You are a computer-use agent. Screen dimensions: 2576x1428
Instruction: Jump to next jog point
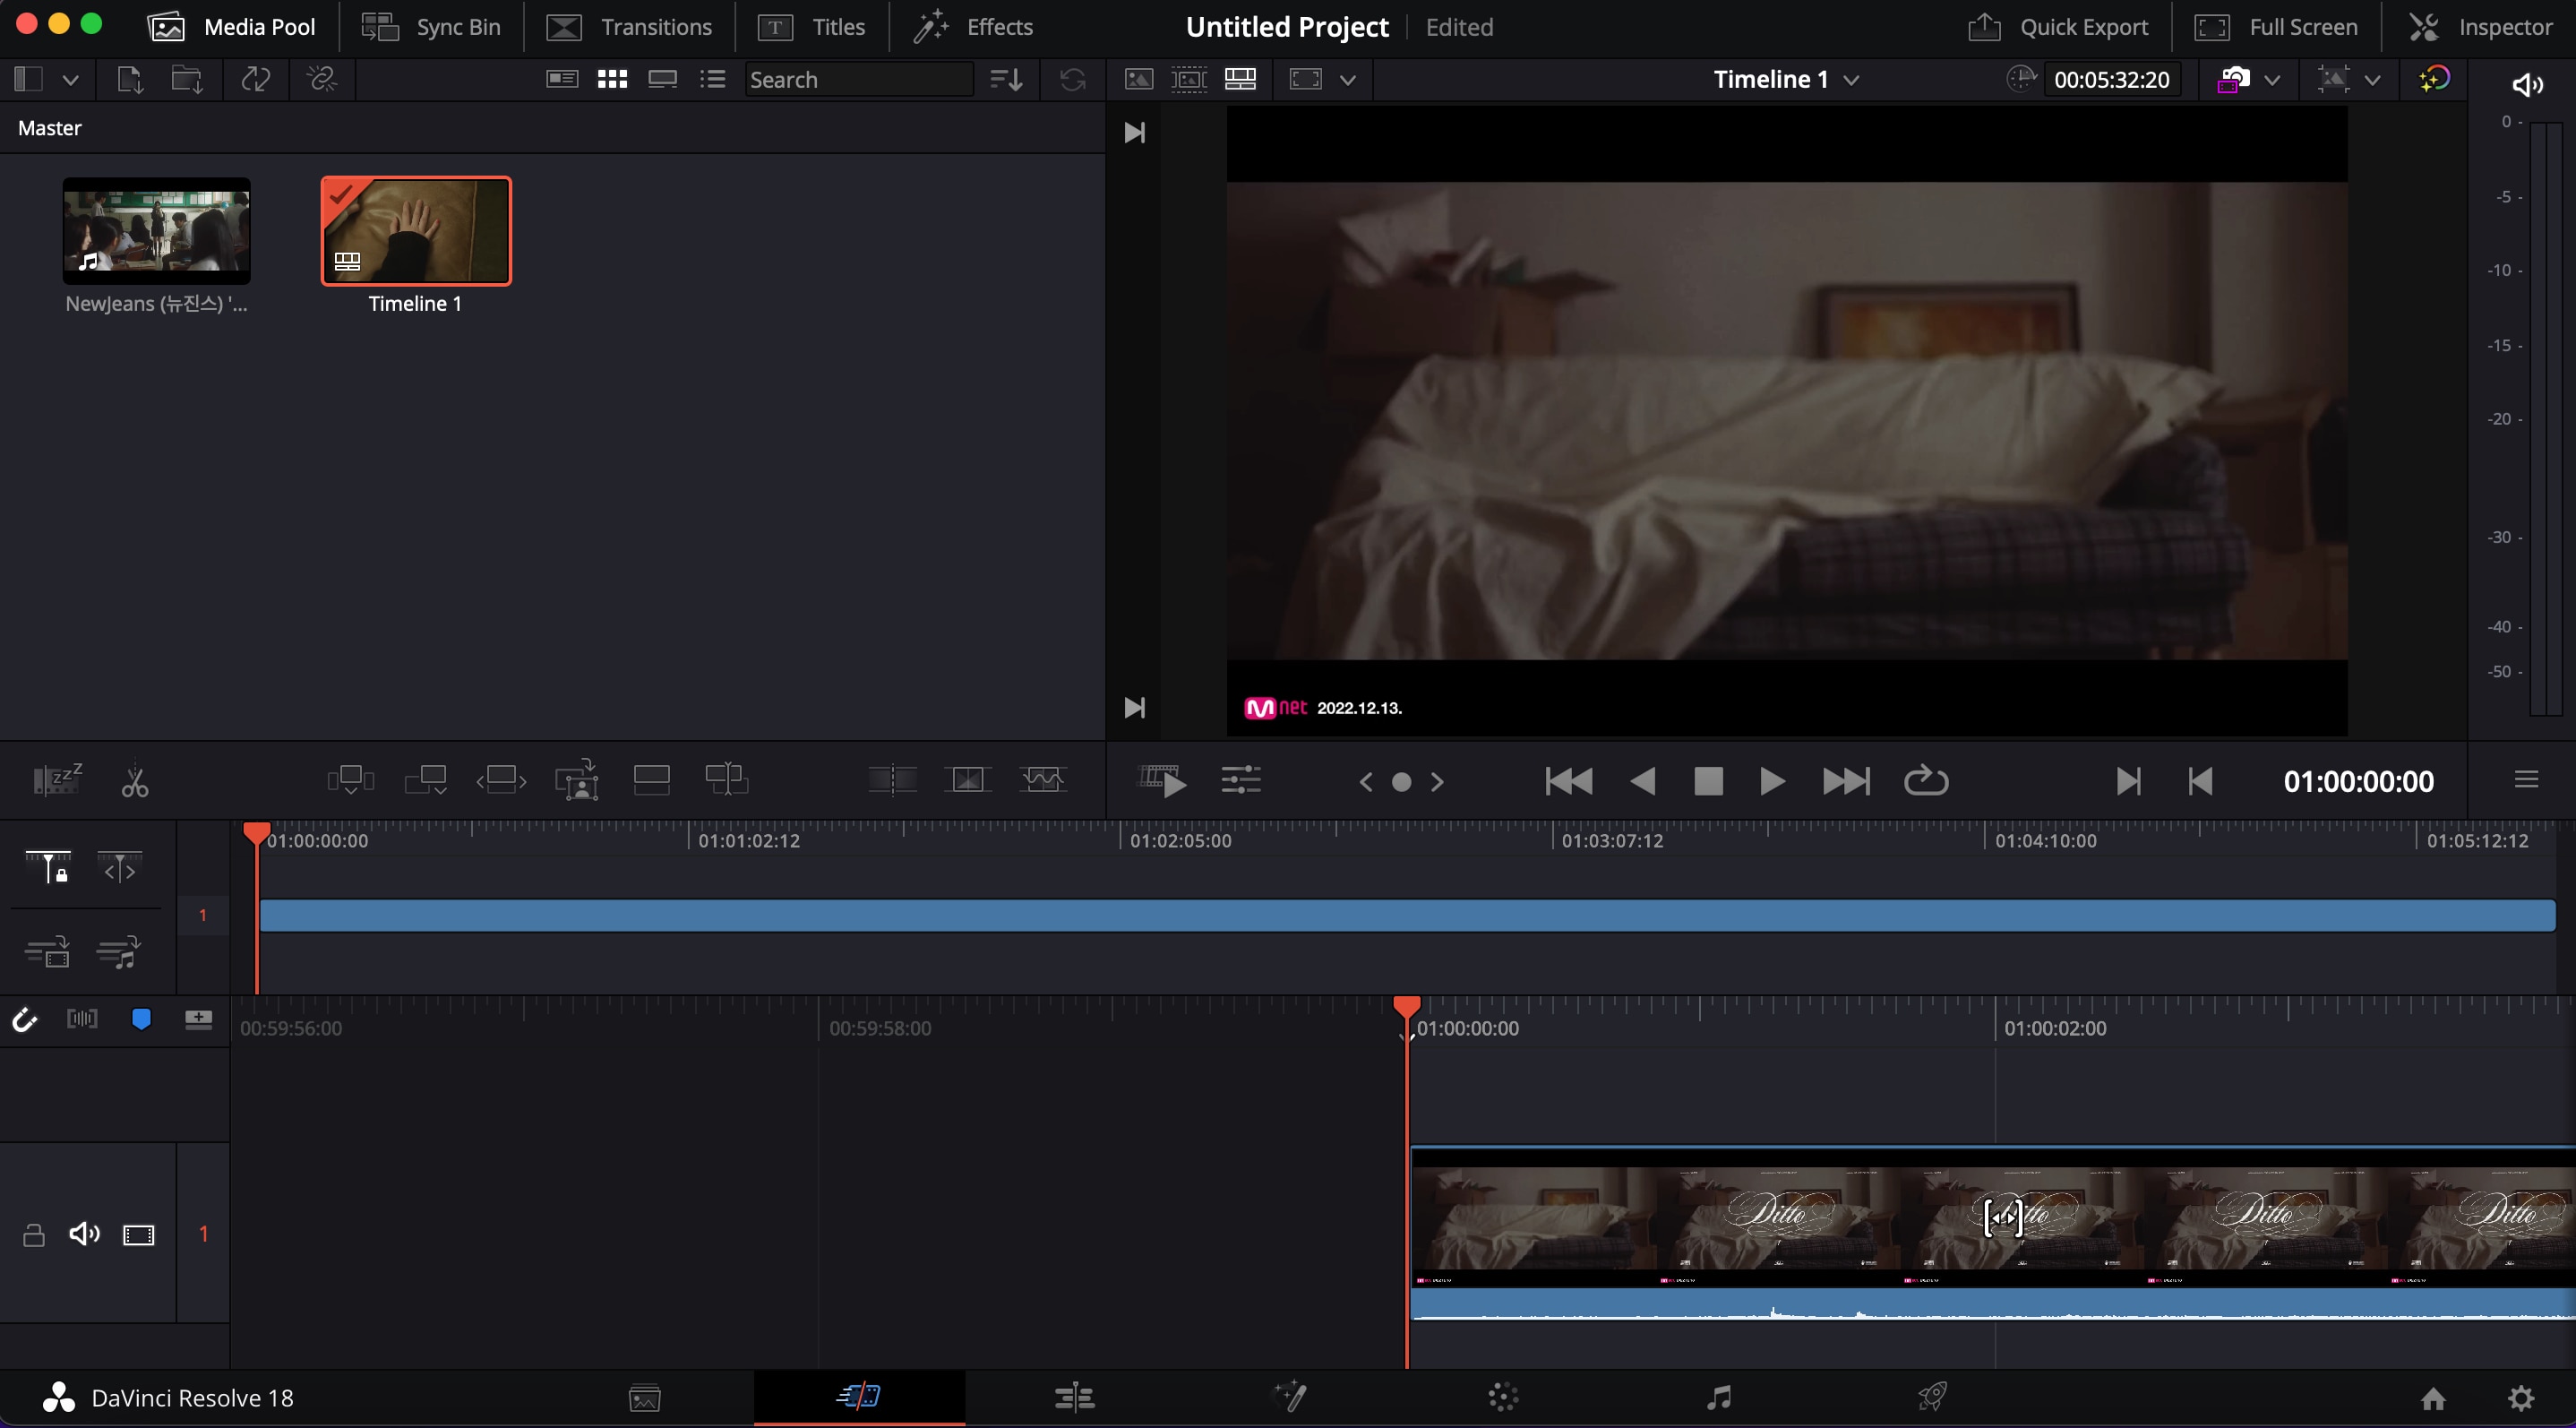pos(1437,782)
